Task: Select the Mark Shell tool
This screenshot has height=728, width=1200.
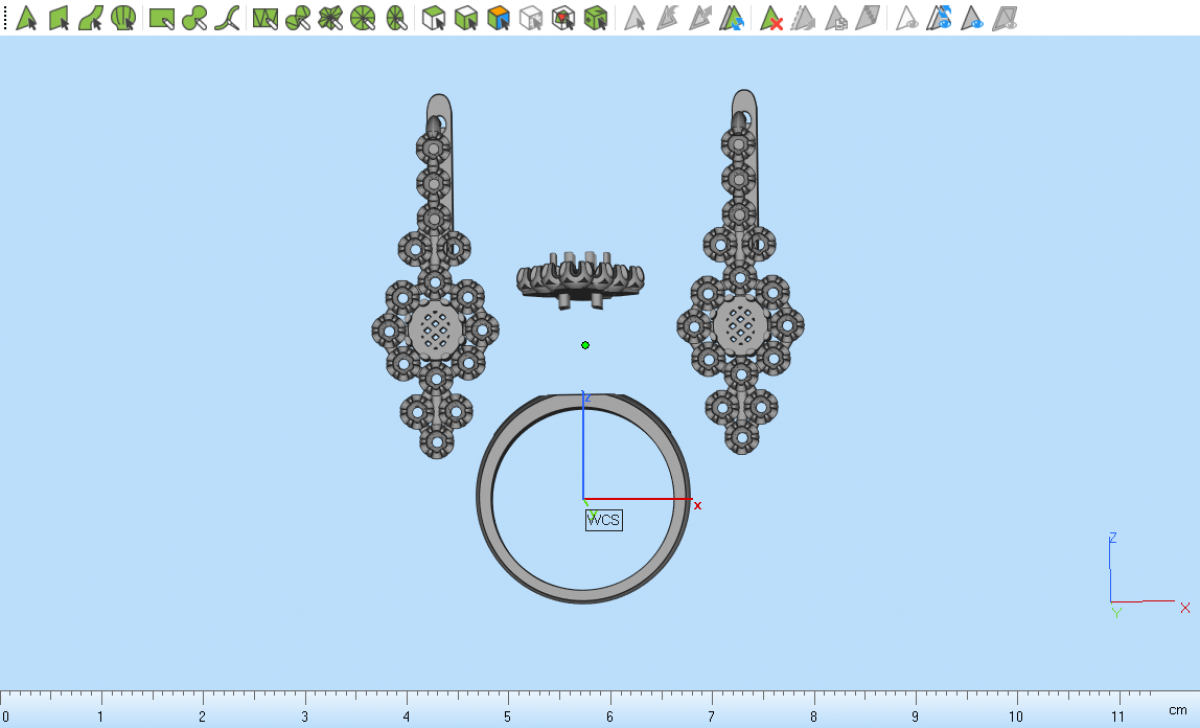Action: pyautogui.click(x=123, y=17)
